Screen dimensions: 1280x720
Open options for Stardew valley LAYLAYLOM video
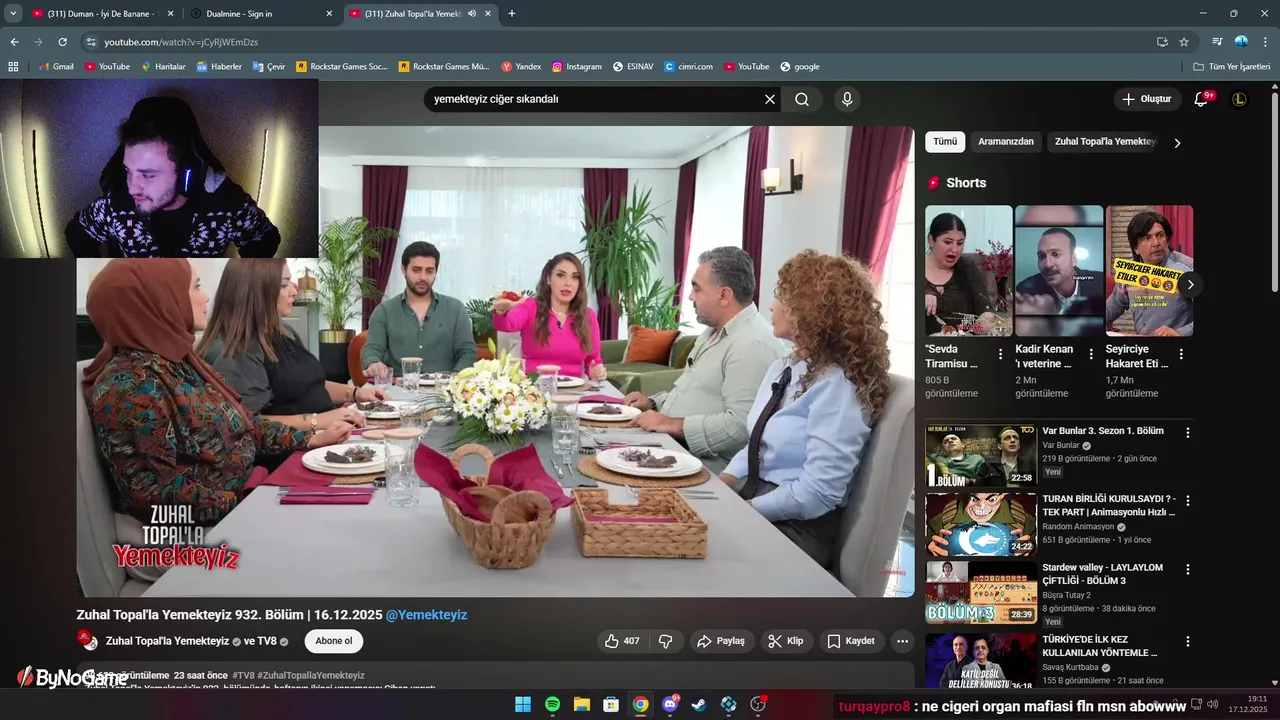point(1188,569)
